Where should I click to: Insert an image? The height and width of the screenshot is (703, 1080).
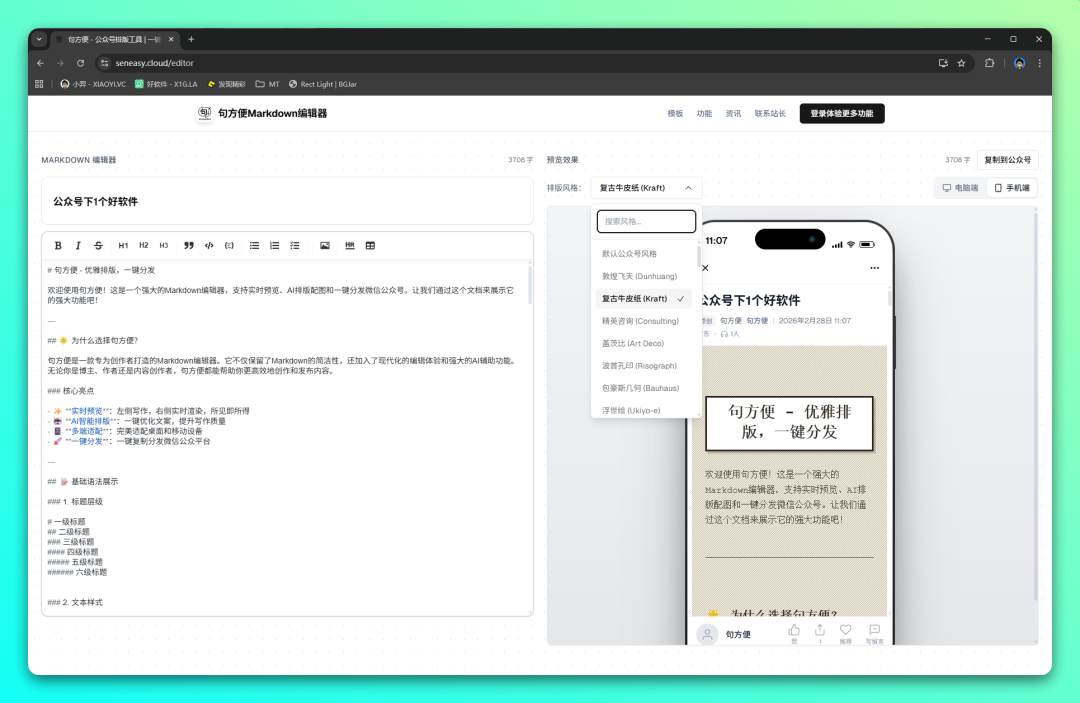[324, 246]
